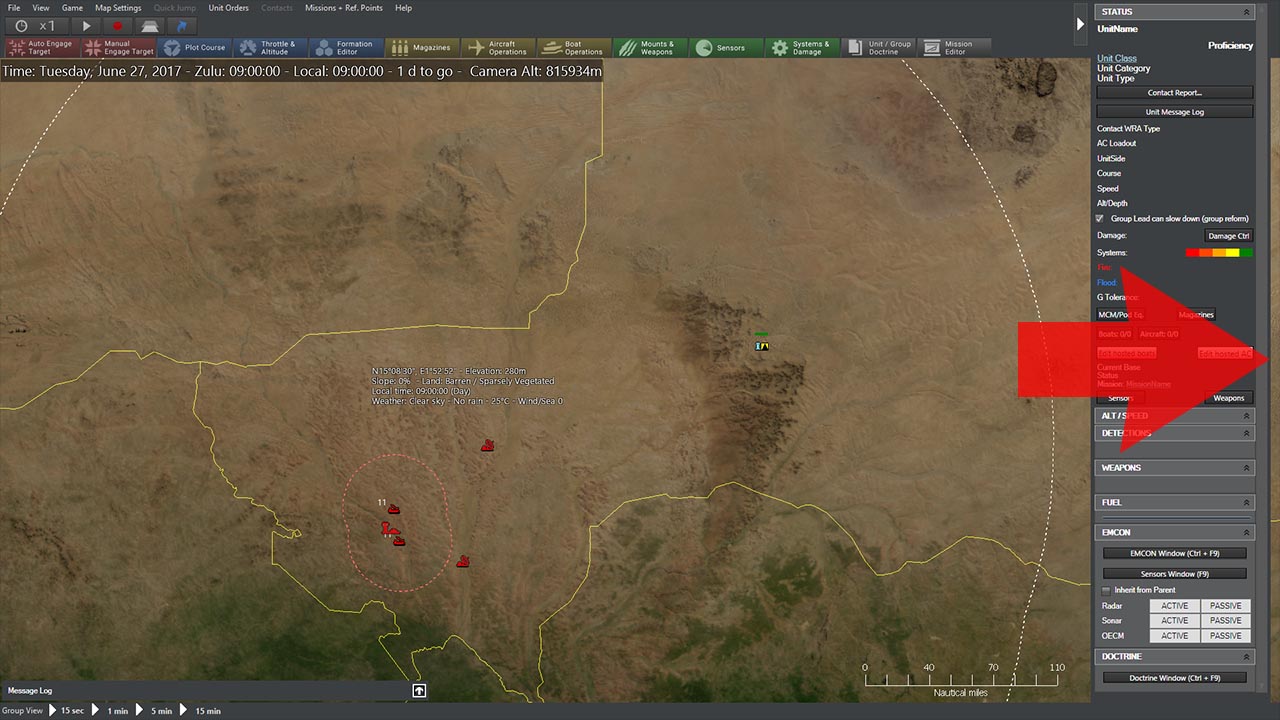Select the yellow unit icon on the map
The image size is (1280, 720).
coord(762,346)
